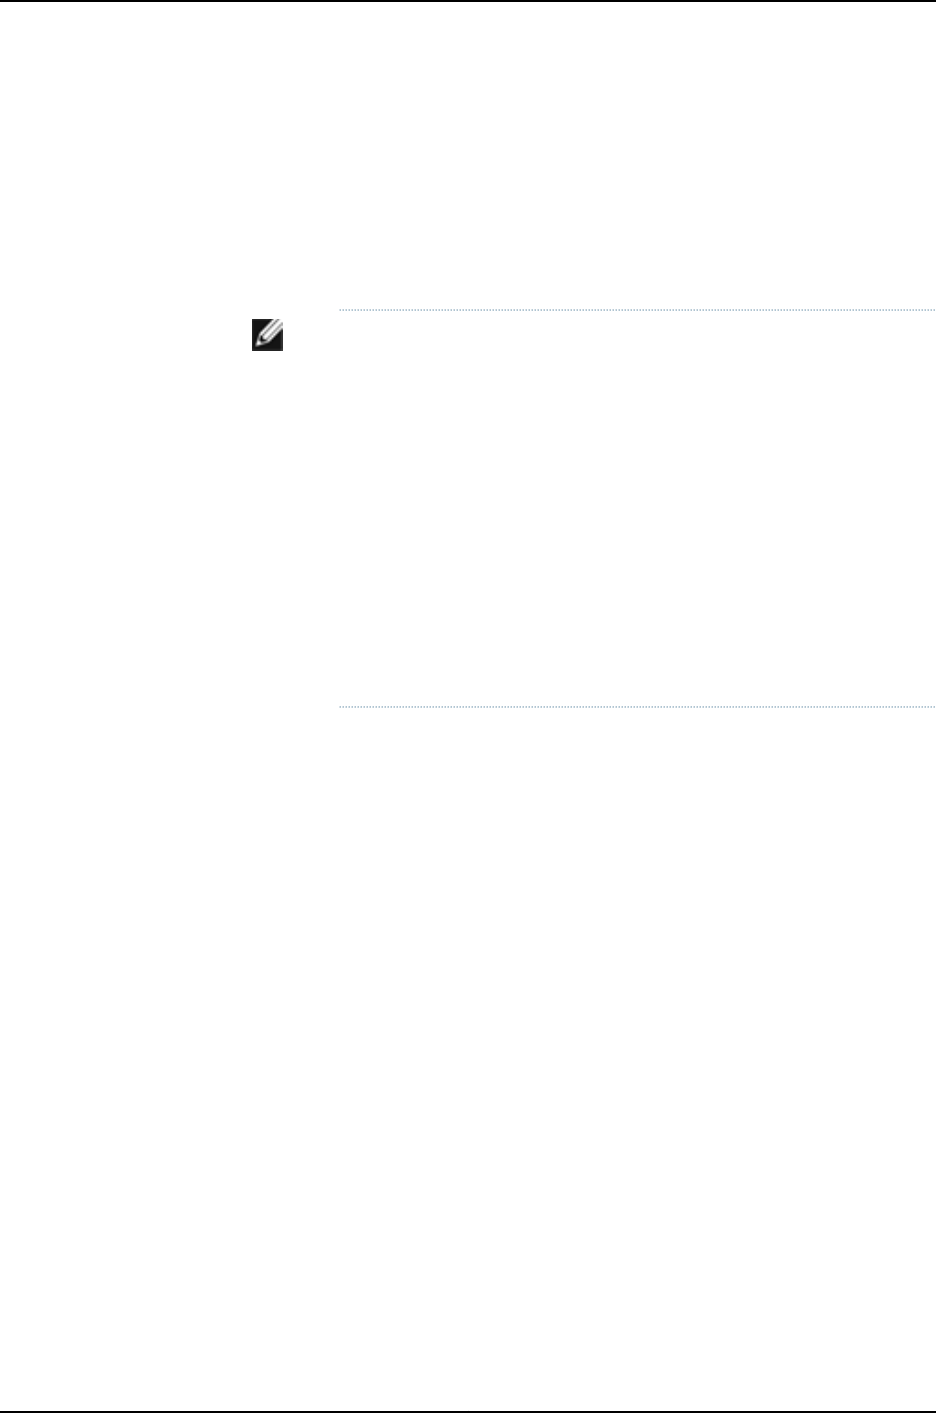Click right end of bottom page rule

(930, 1411)
